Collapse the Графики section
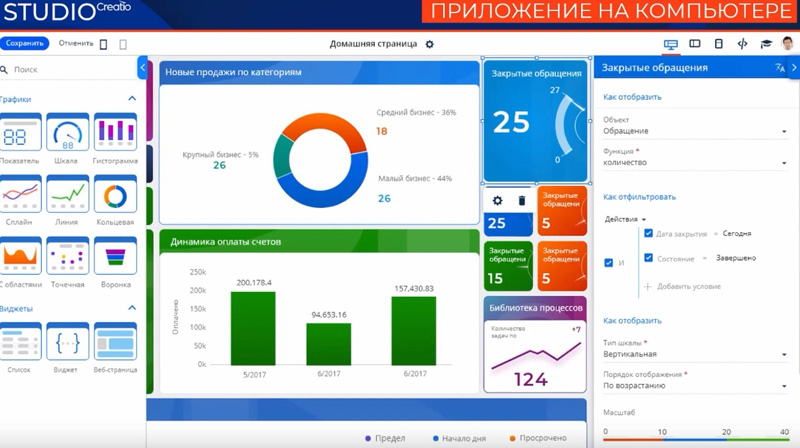The height and width of the screenshot is (448, 800). (132, 99)
